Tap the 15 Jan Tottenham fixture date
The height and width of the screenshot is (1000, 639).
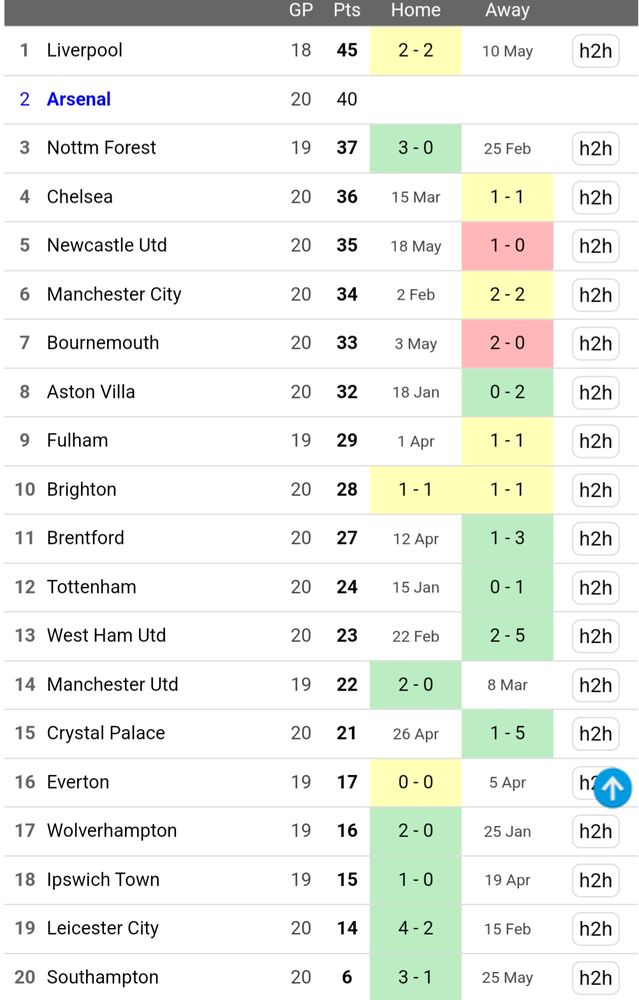click(x=416, y=587)
